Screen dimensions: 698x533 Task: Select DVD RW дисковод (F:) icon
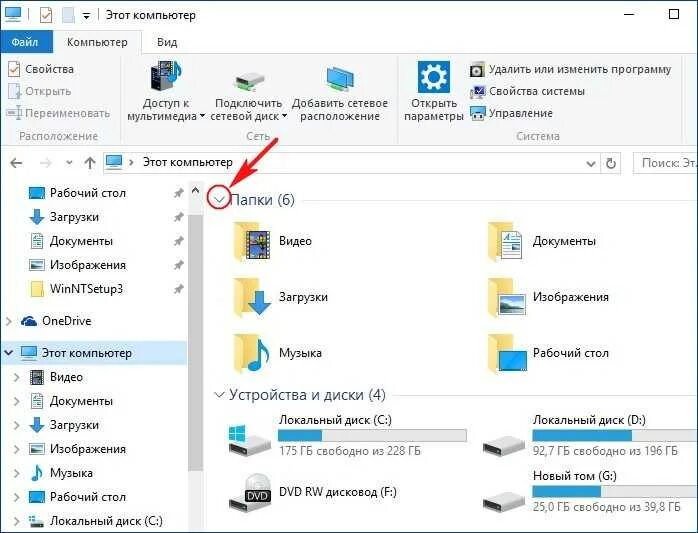pyautogui.click(x=250, y=493)
